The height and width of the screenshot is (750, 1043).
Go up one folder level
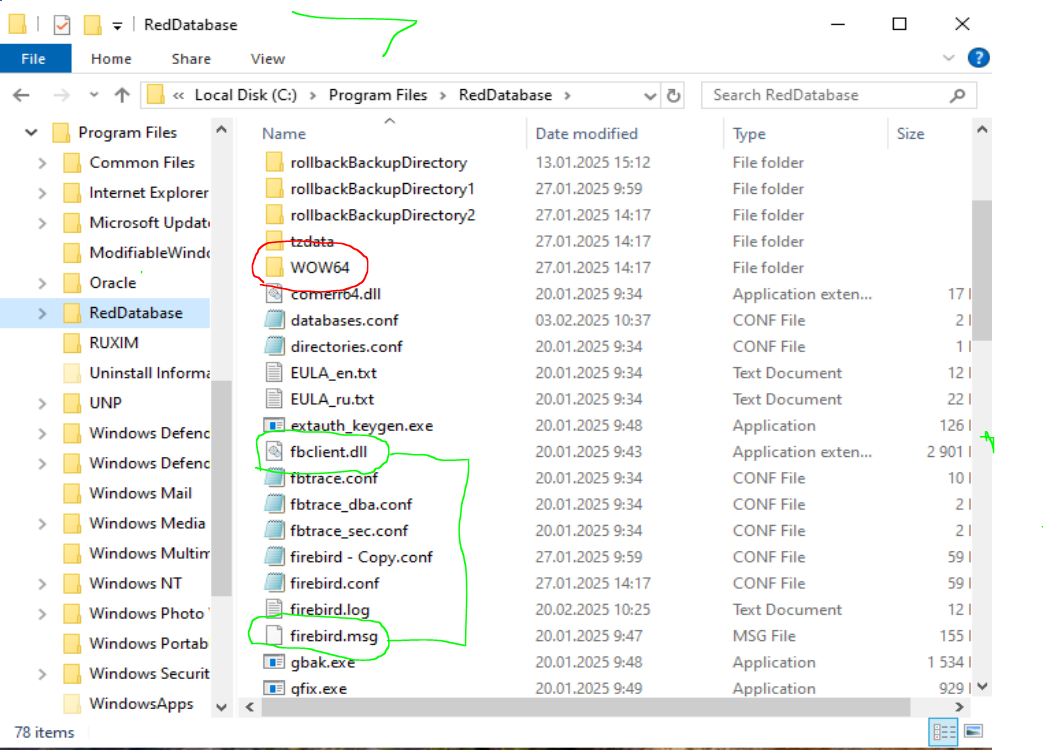pos(122,95)
